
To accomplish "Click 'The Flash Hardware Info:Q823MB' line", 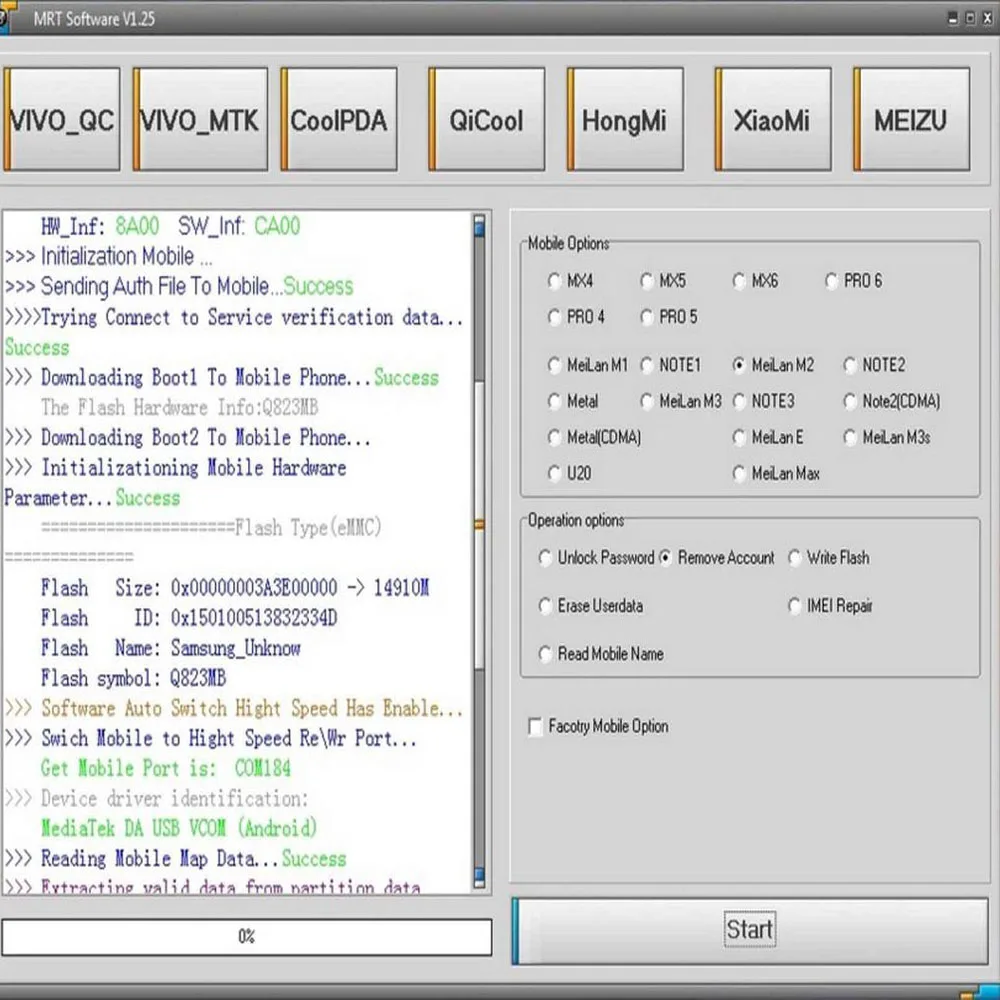I will (x=180, y=408).
